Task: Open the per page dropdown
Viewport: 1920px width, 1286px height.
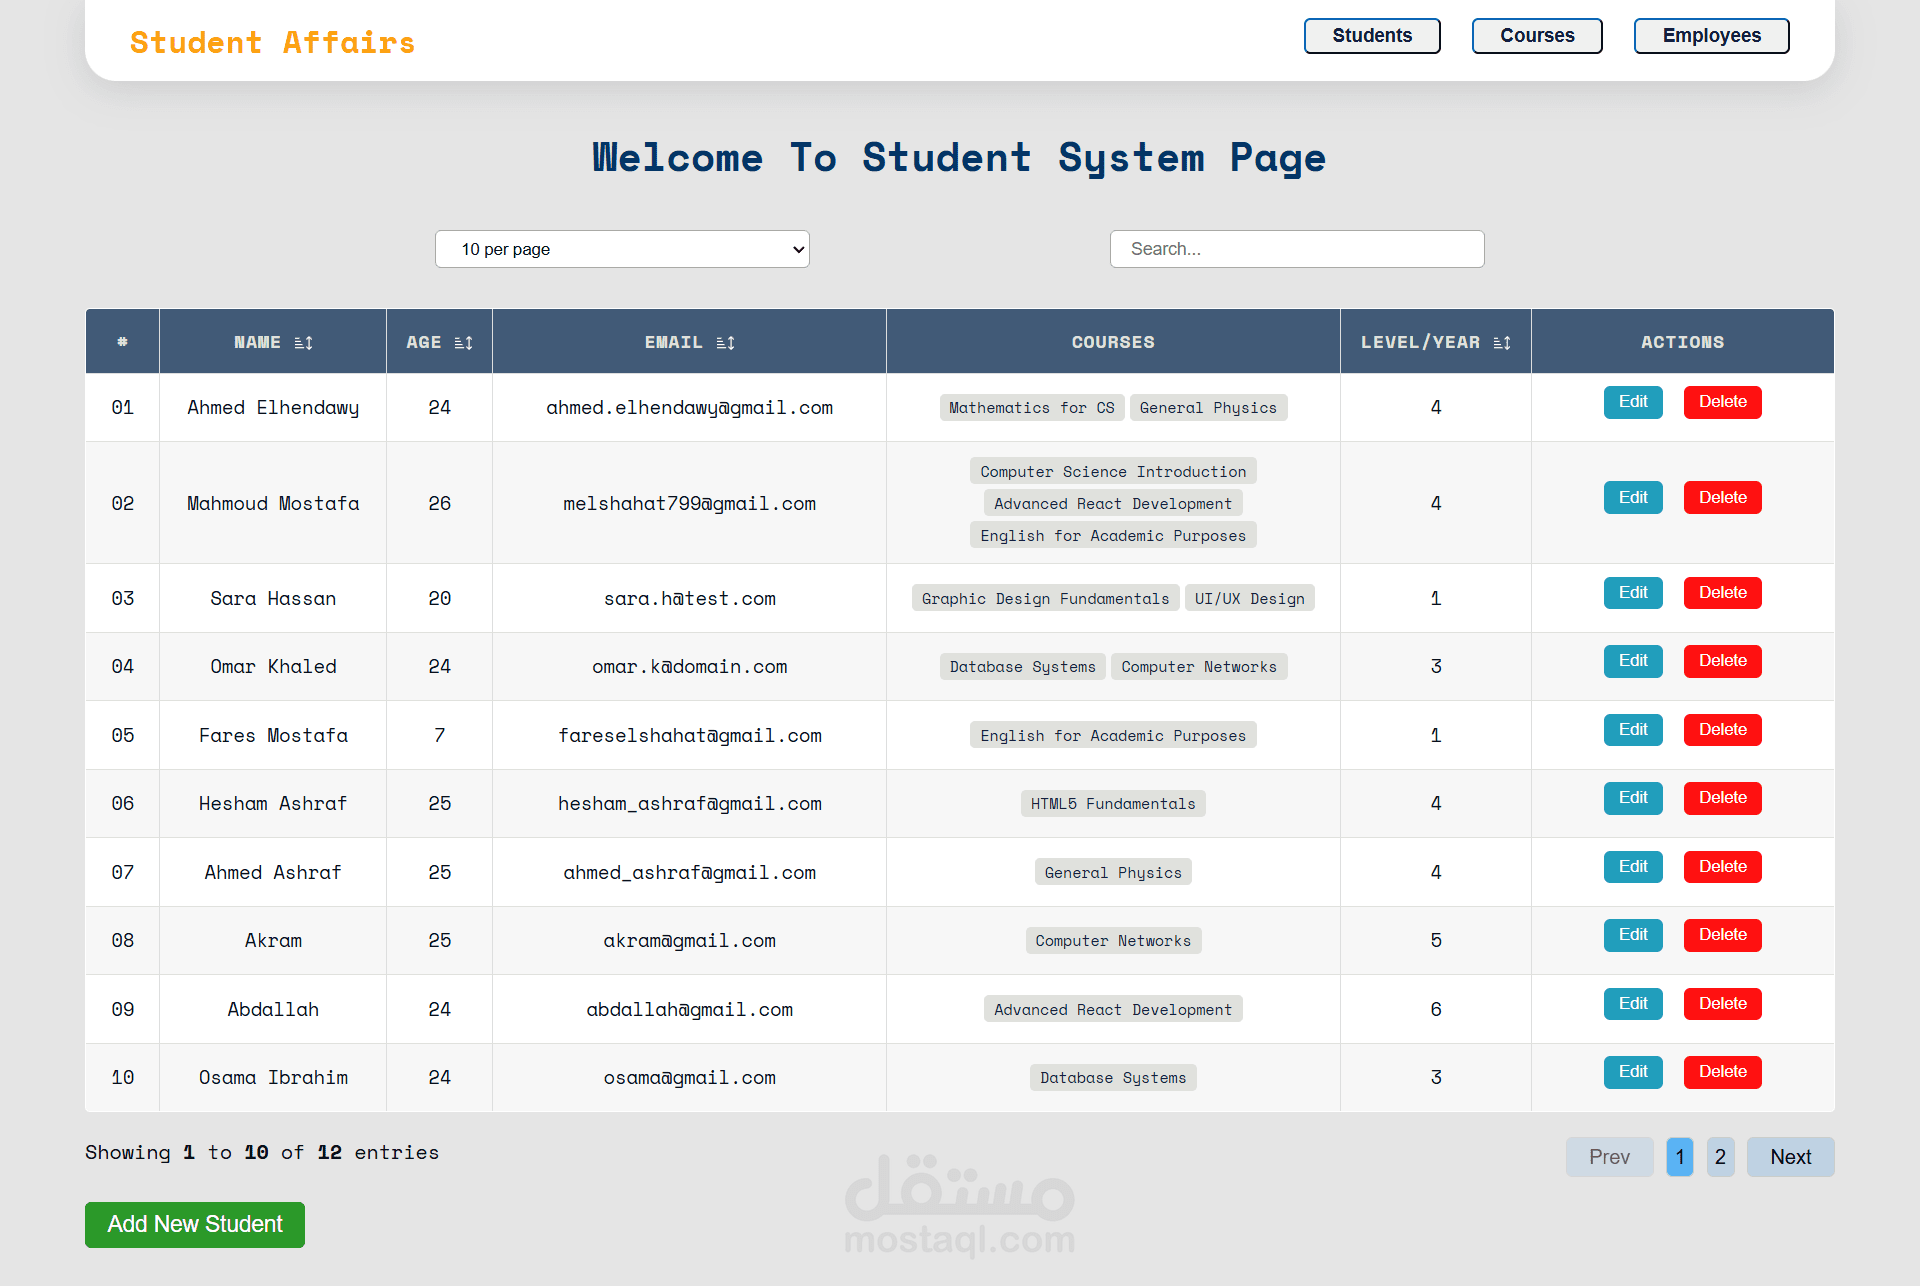Action: click(x=622, y=249)
